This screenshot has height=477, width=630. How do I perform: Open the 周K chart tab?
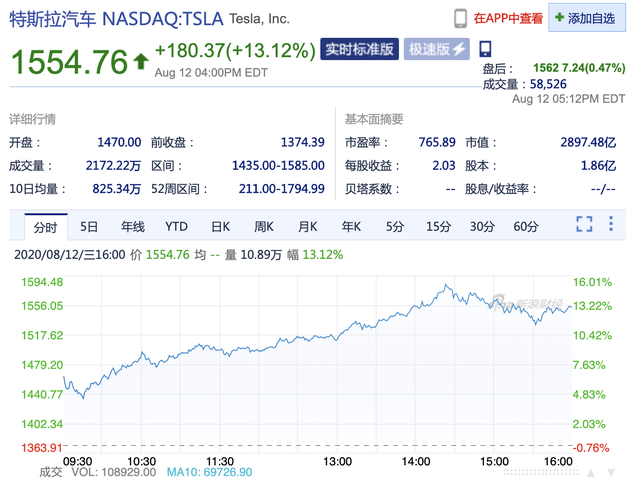[264, 227]
